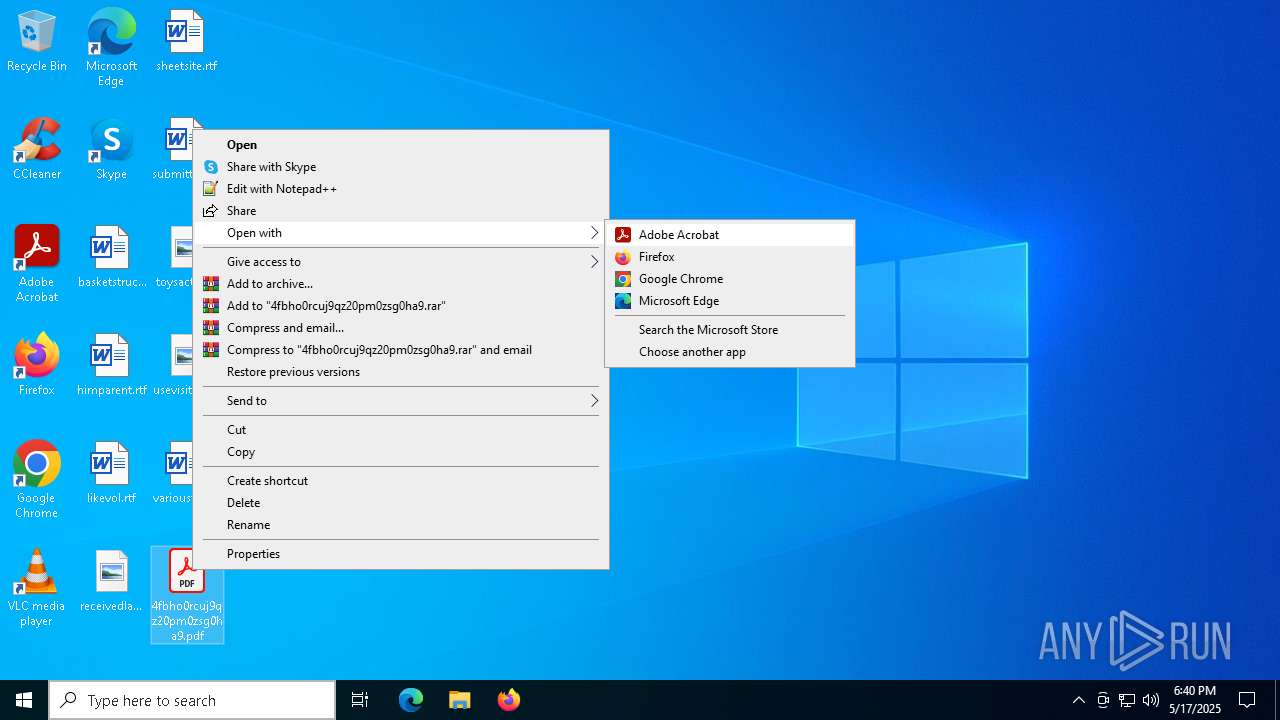The width and height of the screenshot is (1280, 720).
Task: Select the Google Chrome desktop shortcut
Action: [x=37, y=480]
